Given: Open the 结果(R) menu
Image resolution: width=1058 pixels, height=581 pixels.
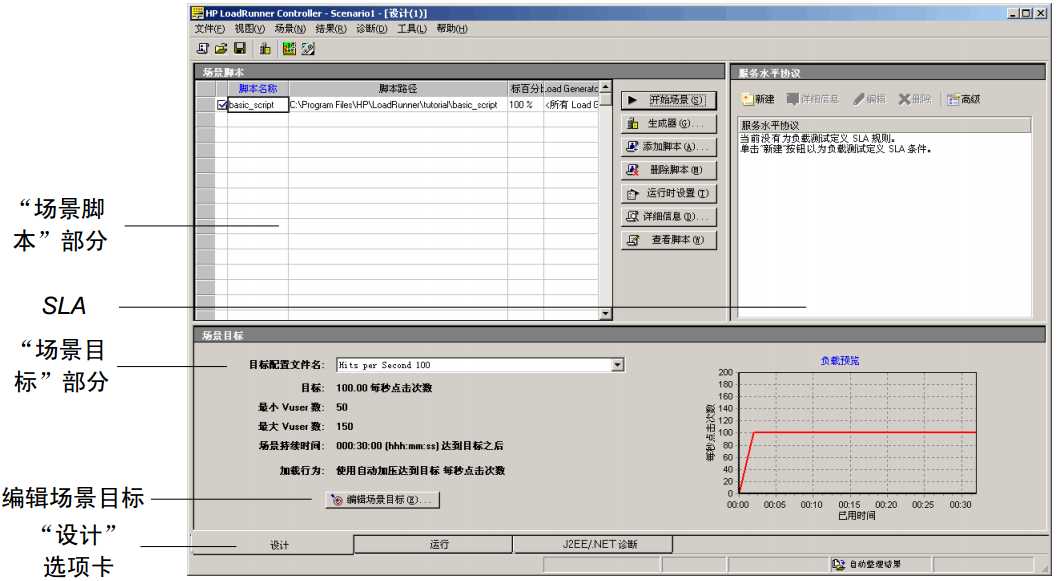Looking at the screenshot, I should [x=331, y=28].
